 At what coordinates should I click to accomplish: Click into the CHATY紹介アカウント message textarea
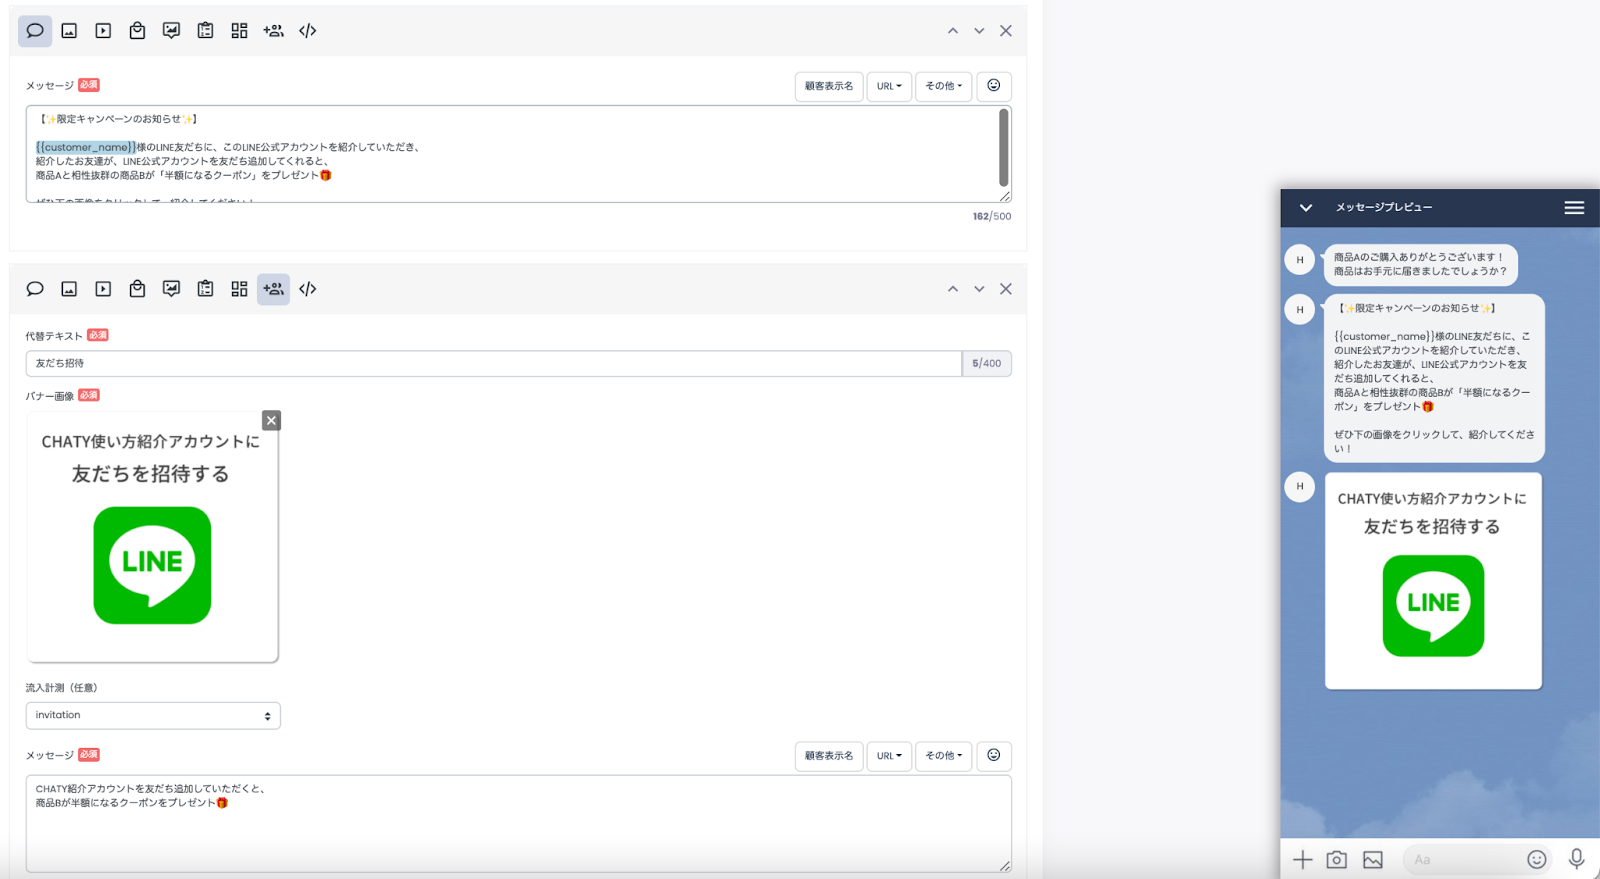pyautogui.click(x=518, y=824)
